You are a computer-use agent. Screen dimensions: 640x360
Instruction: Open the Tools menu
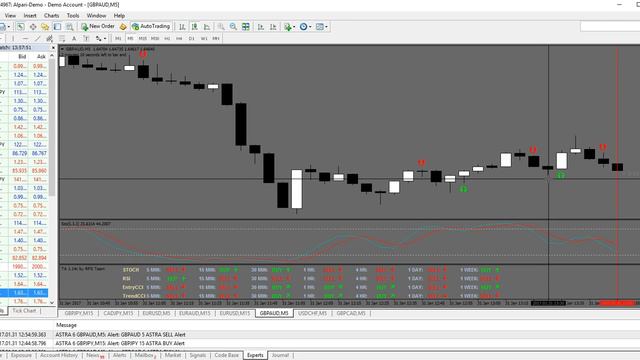coord(73,16)
